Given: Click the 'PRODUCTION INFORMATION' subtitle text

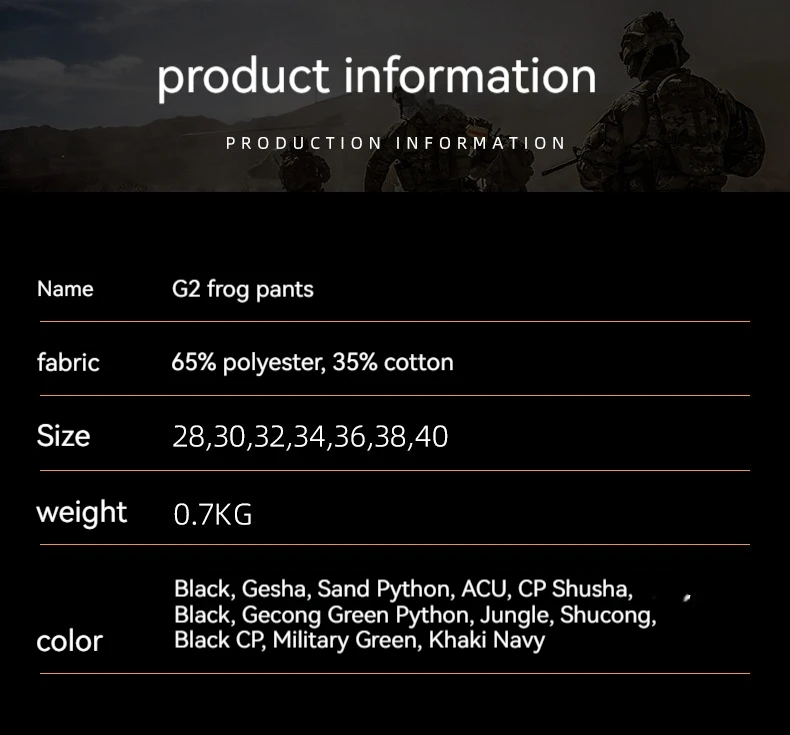Looking at the screenshot, I should pos(396,143).
